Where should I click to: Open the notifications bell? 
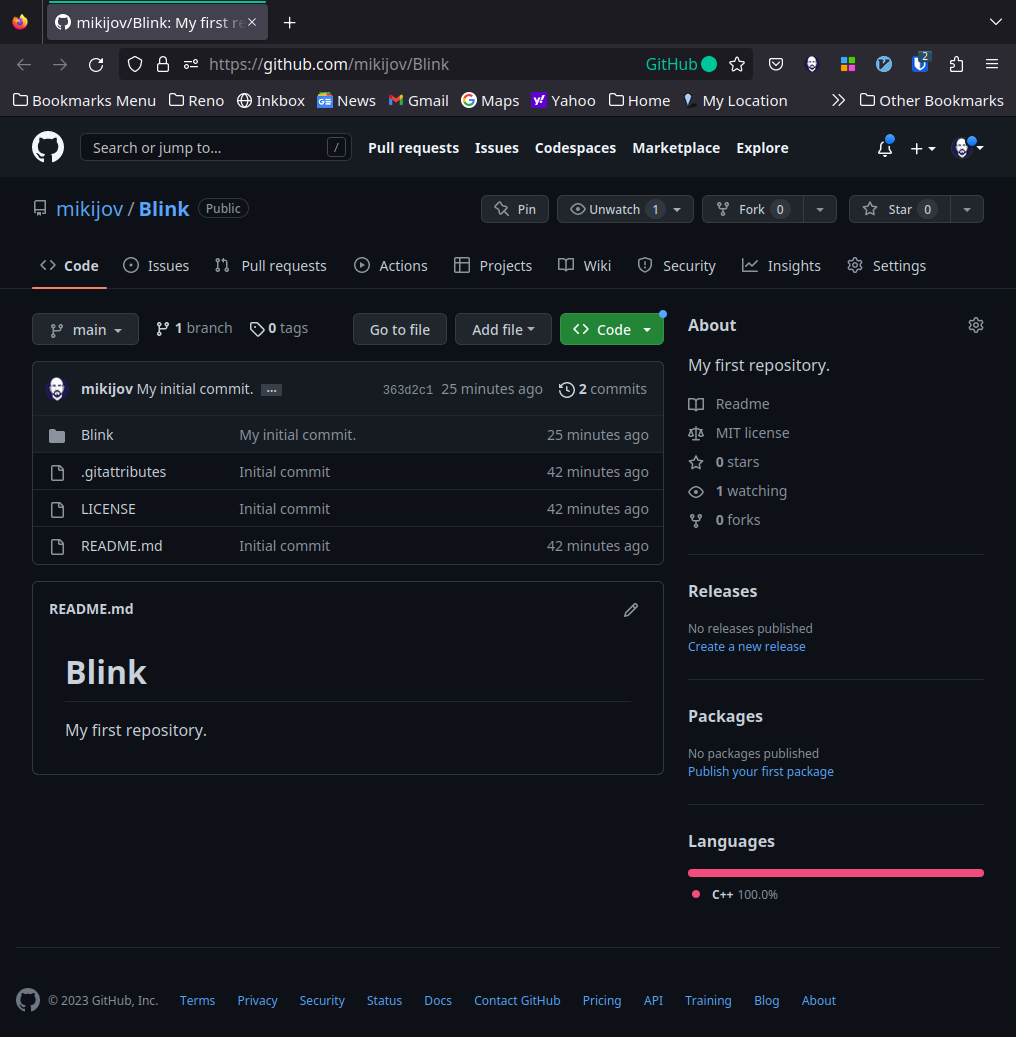click(885, 148)
